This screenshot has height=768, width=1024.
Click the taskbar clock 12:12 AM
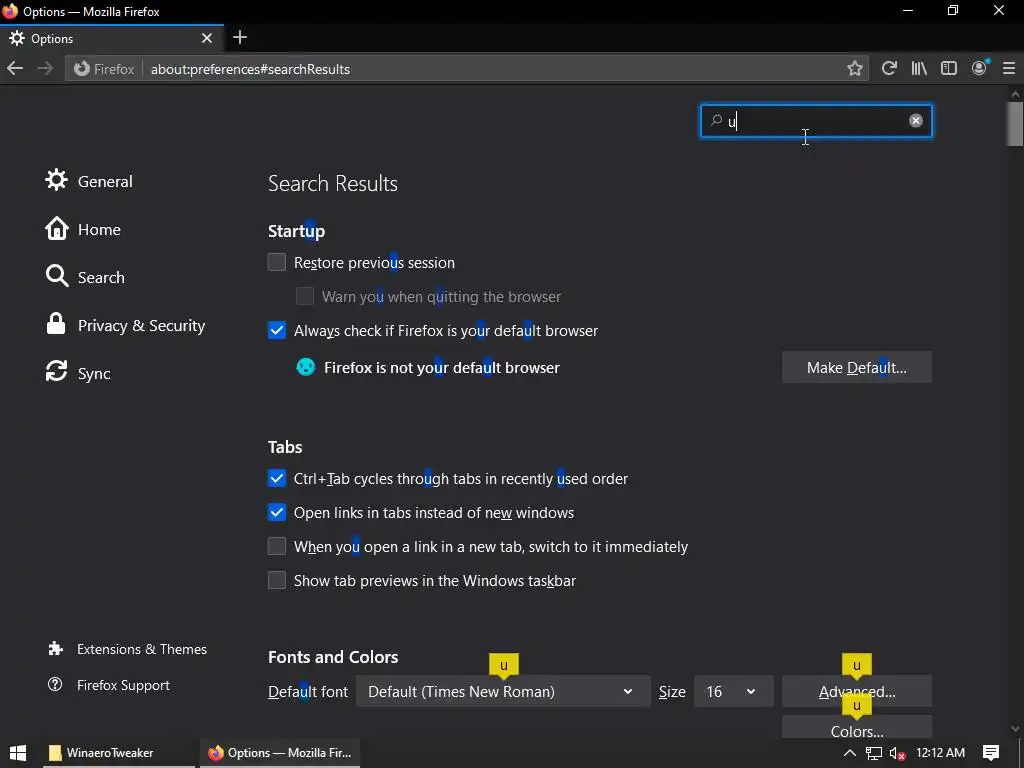pyautogui.click(x=940, y=752)
